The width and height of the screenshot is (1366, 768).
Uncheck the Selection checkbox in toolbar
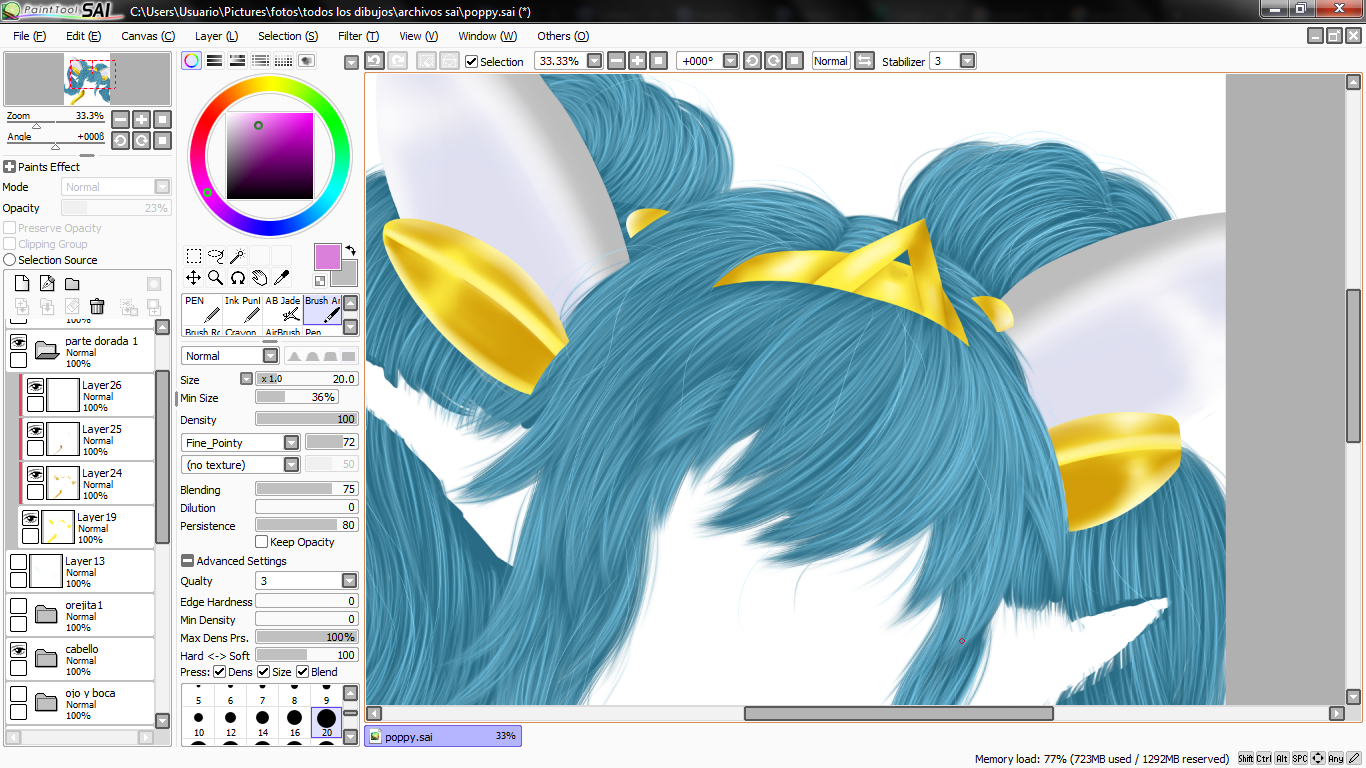472,61
